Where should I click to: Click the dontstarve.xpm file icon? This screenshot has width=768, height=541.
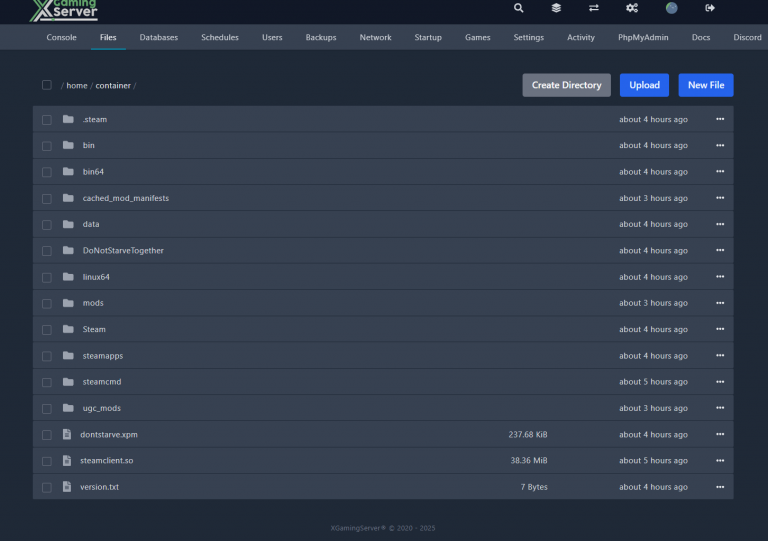point(67,435)
